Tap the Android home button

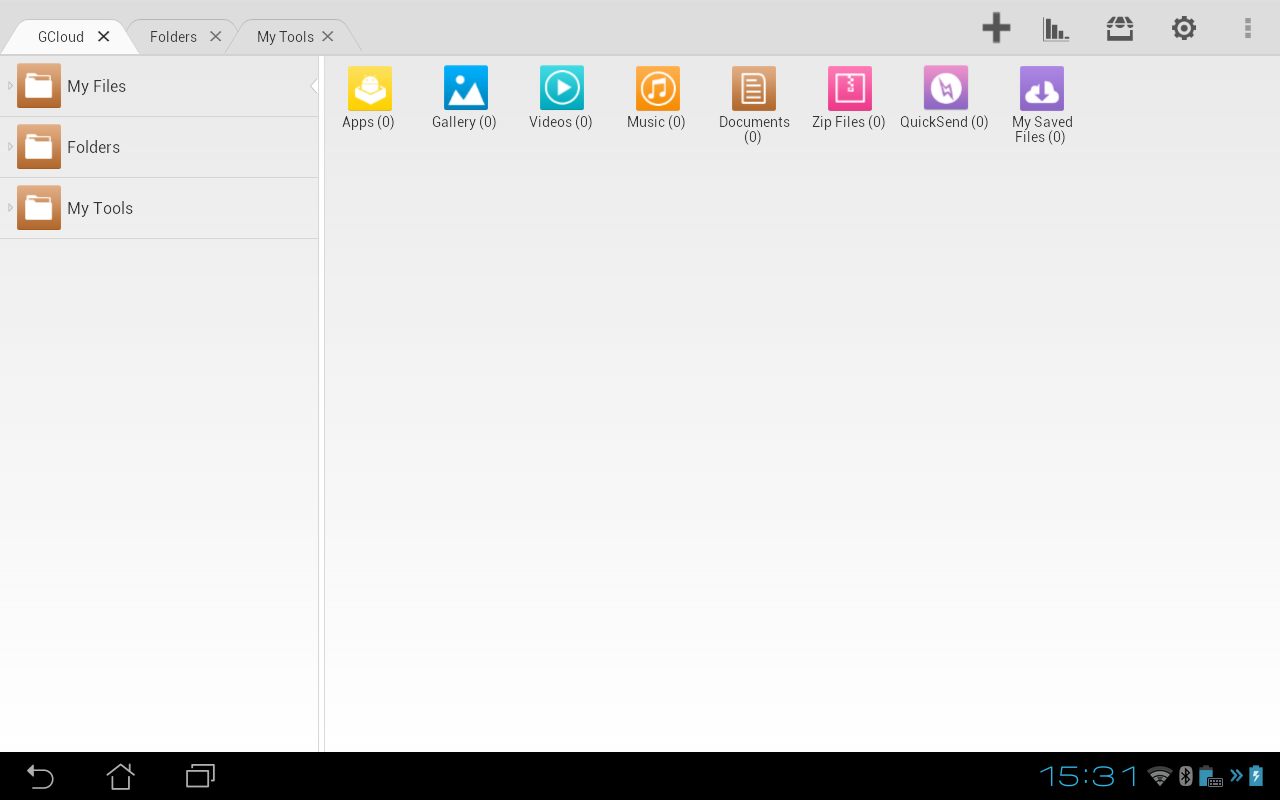[x=120, y=776]
